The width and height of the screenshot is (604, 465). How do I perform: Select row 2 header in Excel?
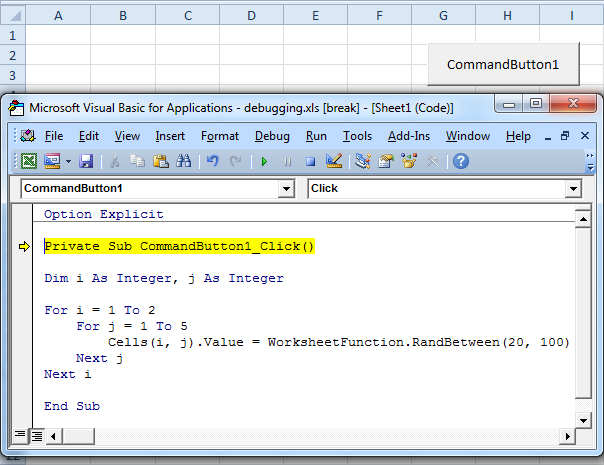click(x=13, y=55)
